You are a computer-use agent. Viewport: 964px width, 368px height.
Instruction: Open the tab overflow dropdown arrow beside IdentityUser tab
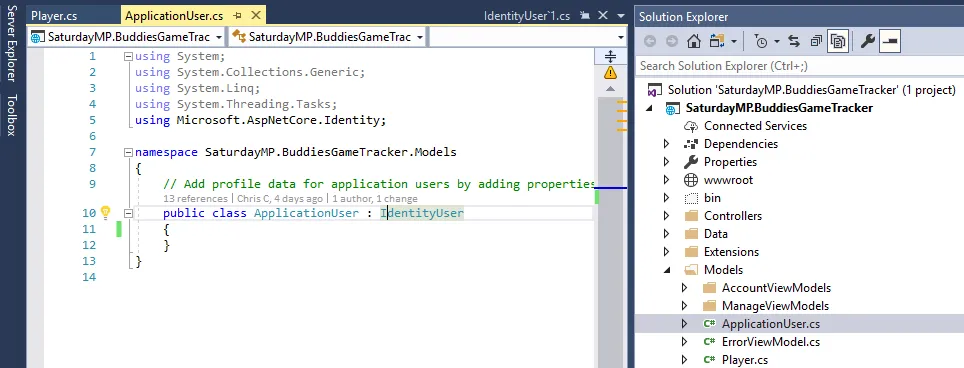[621, 15]
